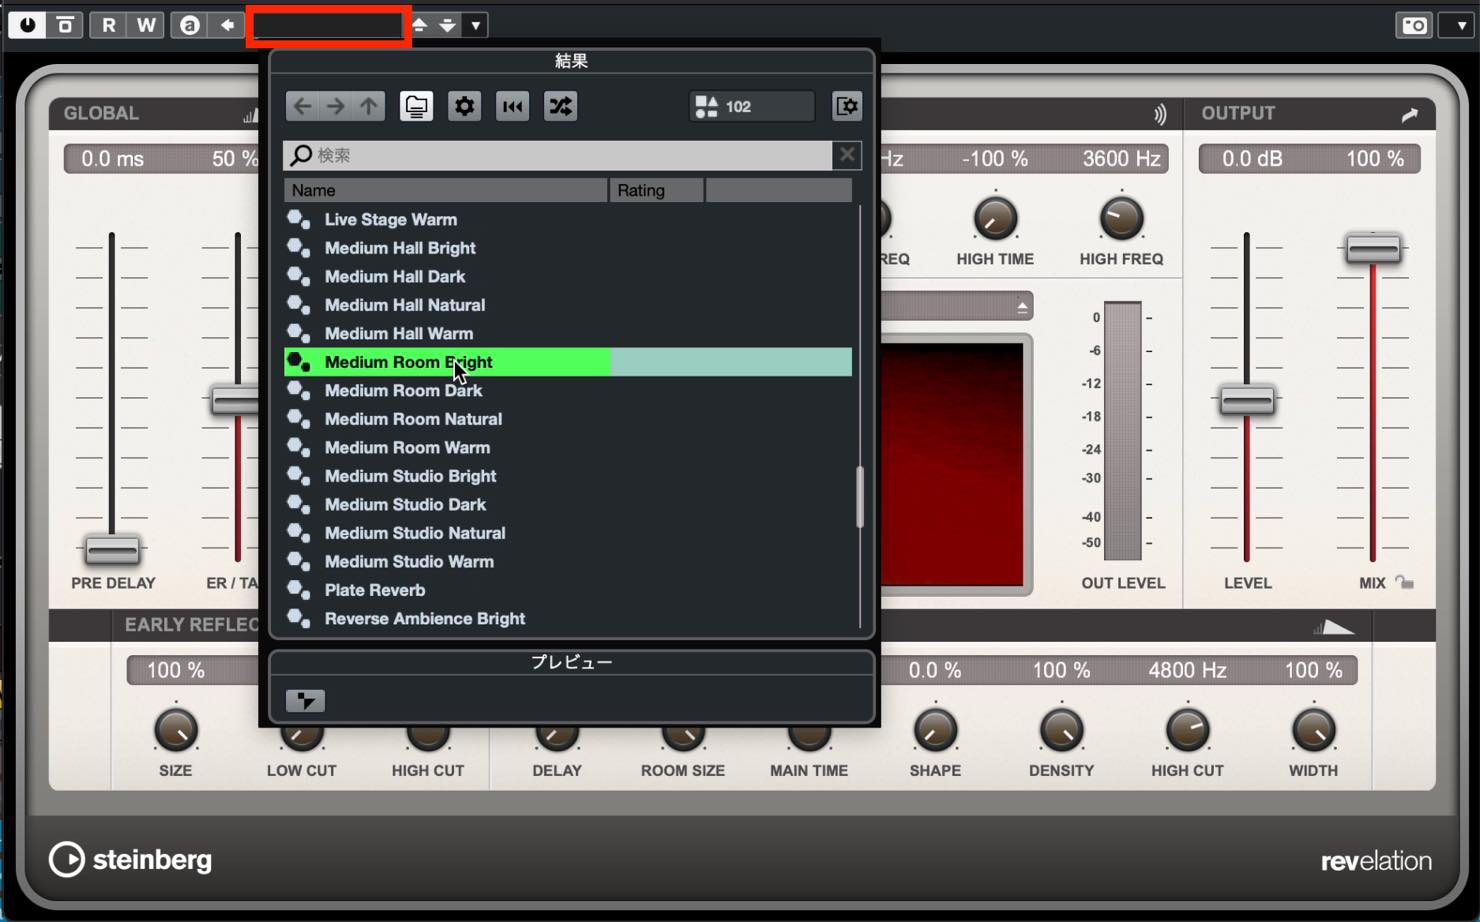The width and height of the screenshot is (1480, 922).
Task: Click the SIZE knob
Action: tap(175, 731)
